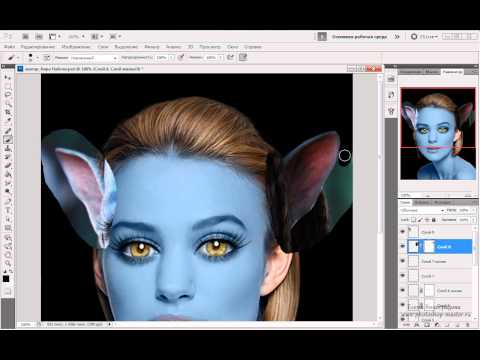Click the foreground black color swatch
The width and height of the screenshot is (480, 360).
[x=6, y=279]
